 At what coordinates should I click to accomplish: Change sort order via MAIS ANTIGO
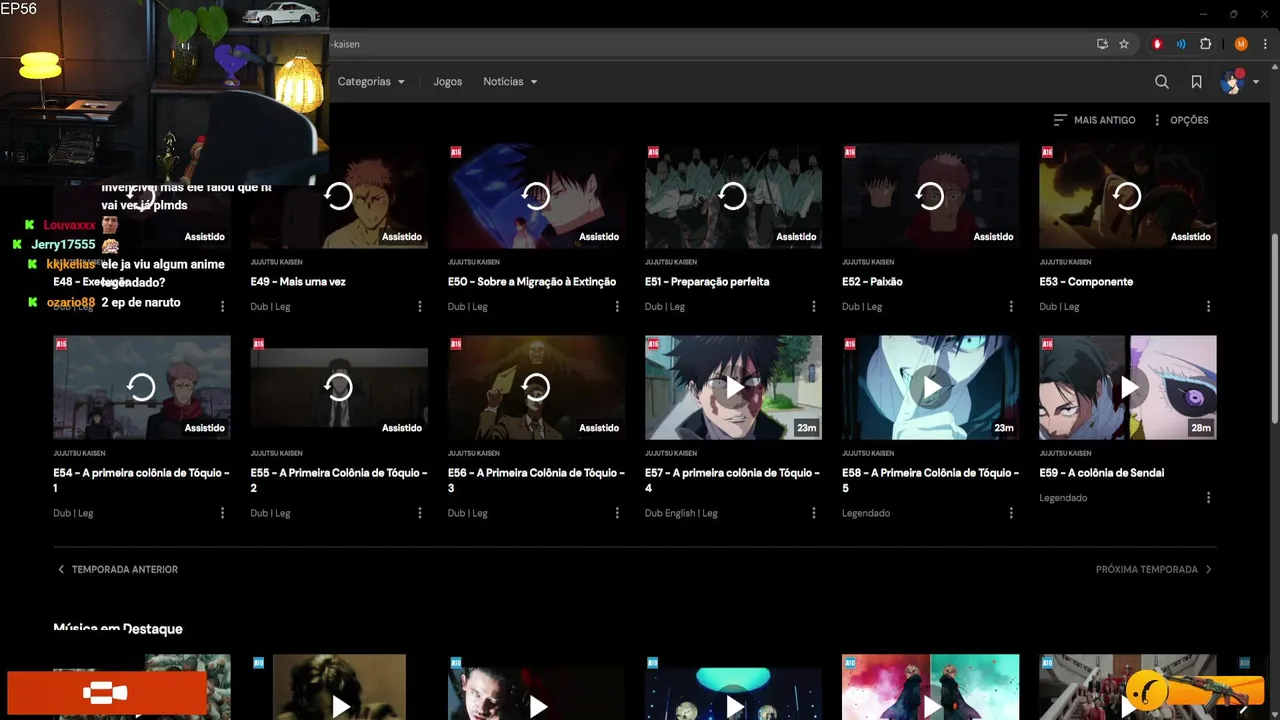pyautogui.click(x=1094, y=120)
